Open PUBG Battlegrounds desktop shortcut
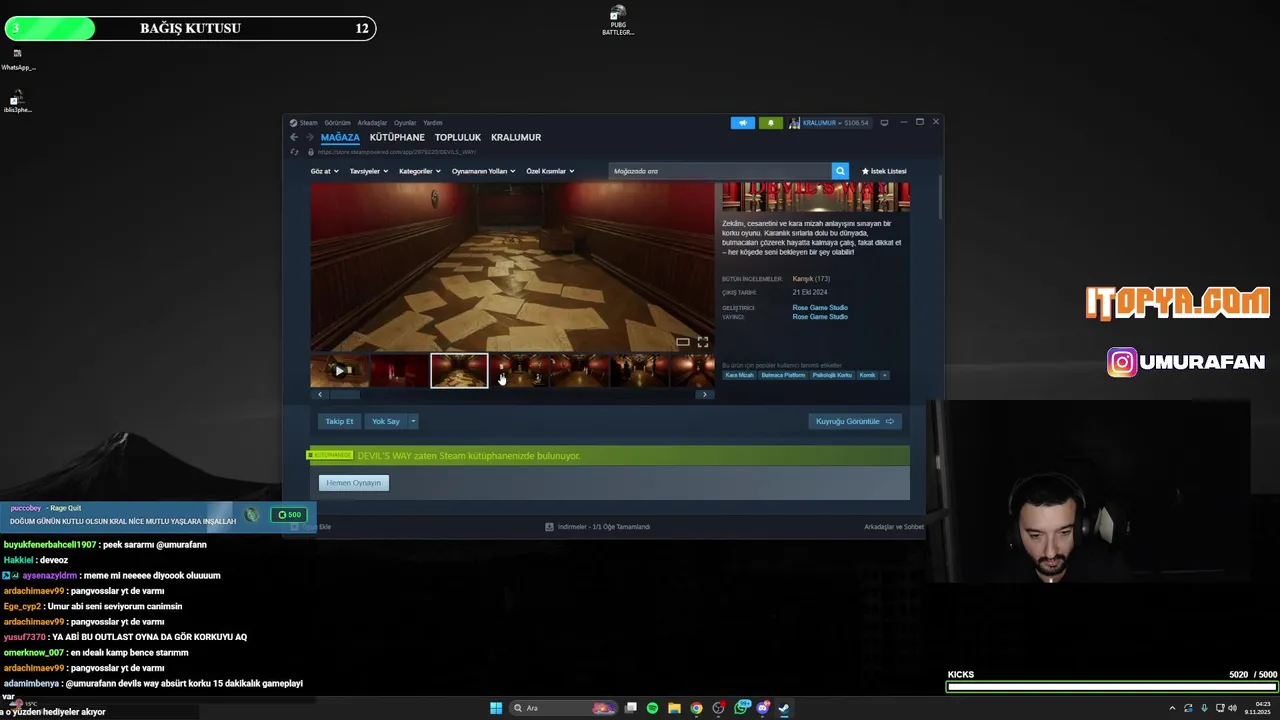 click(x=618, y=19)
